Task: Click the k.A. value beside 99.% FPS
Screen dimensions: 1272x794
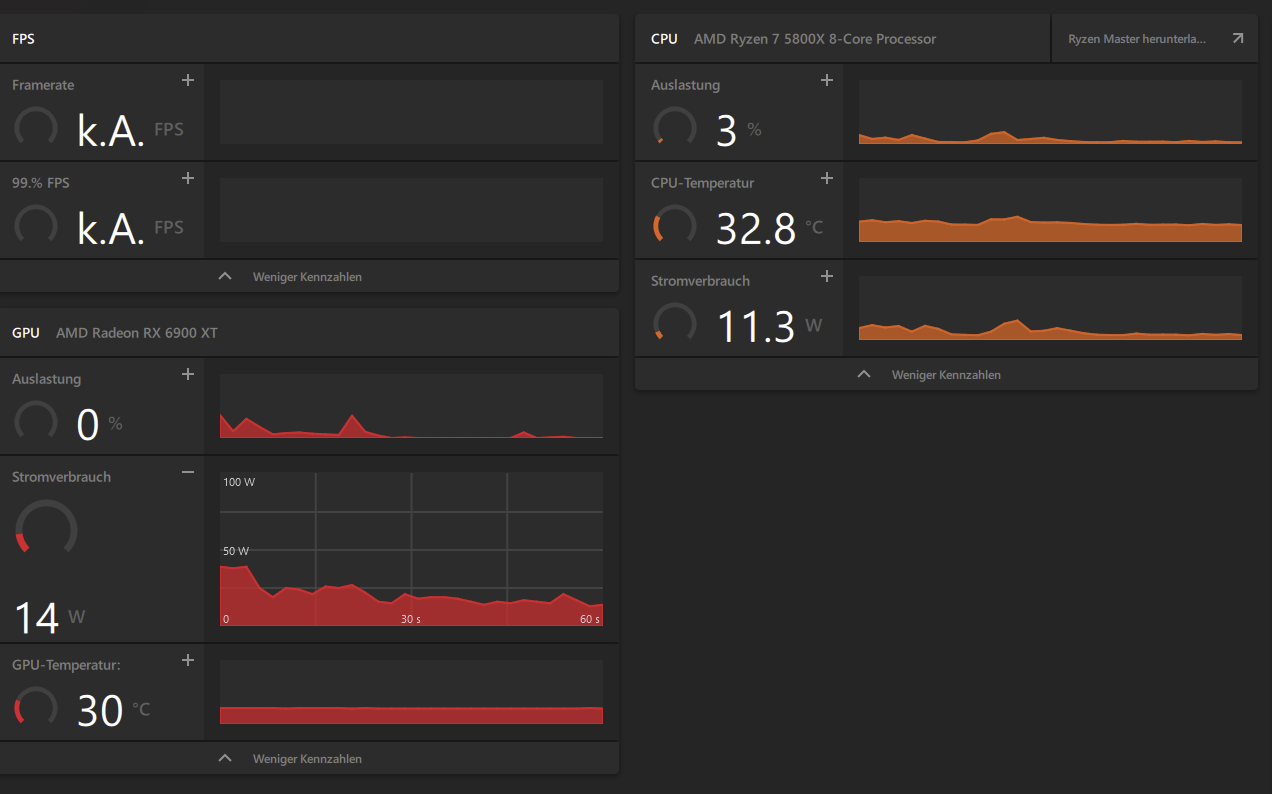Action: [x=111, y=228]
